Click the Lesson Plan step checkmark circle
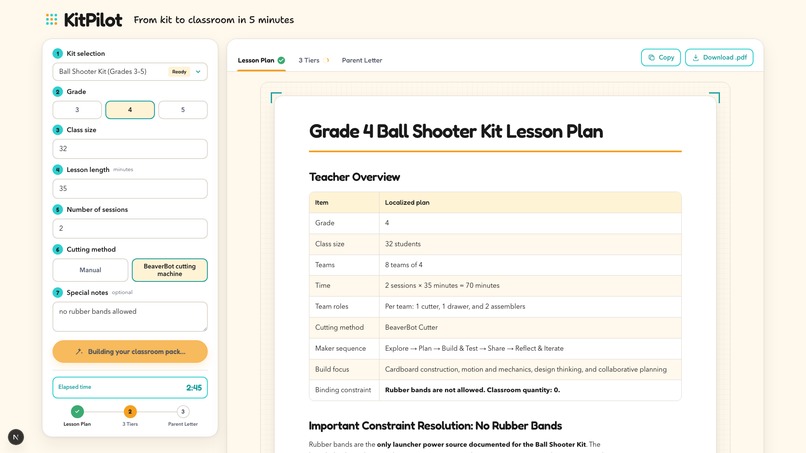Viewport: 806px width, 453px height. [77, 411]
